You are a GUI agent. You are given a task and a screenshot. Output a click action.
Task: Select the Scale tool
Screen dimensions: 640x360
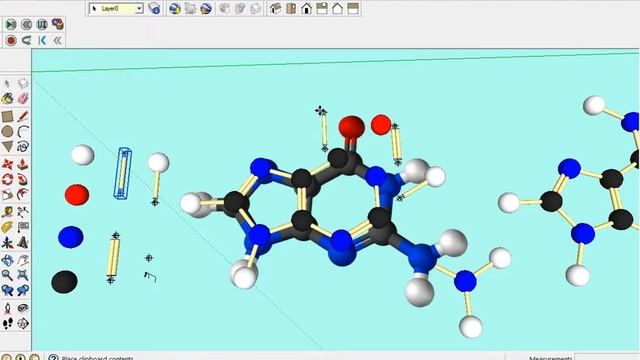tap(7, 195)
